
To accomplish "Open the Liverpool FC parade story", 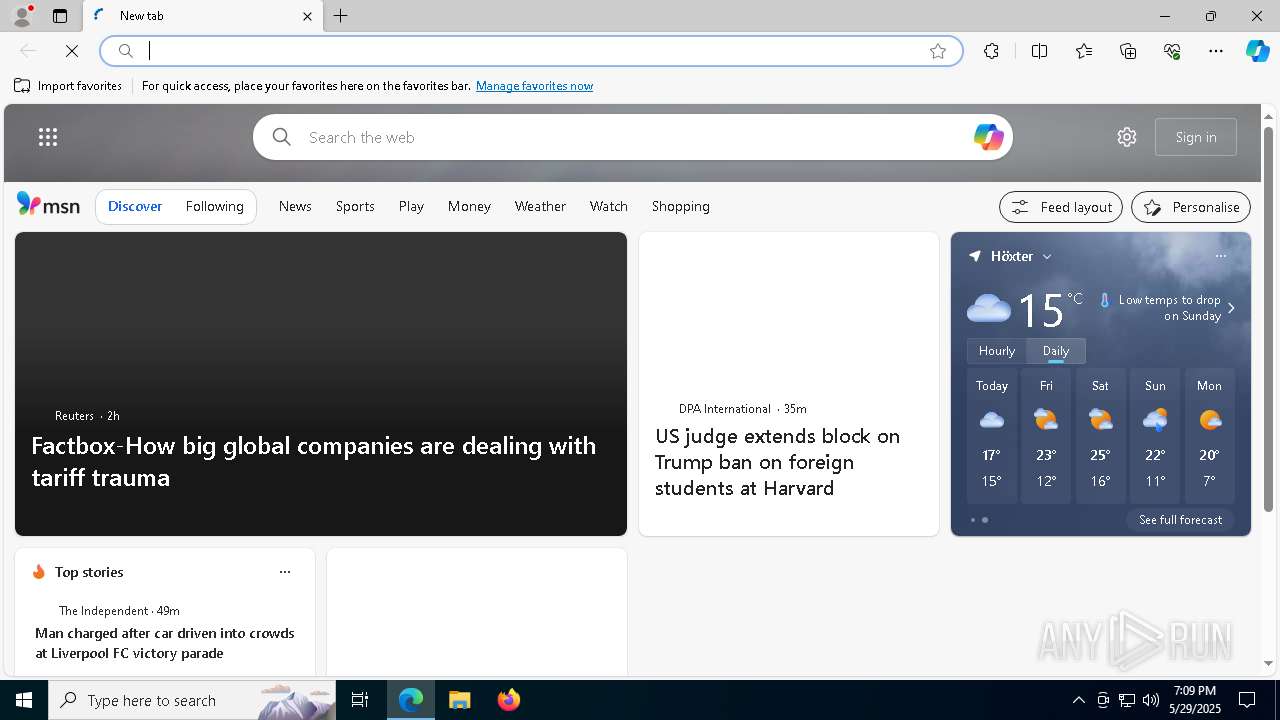I will [x=165, y=643].
